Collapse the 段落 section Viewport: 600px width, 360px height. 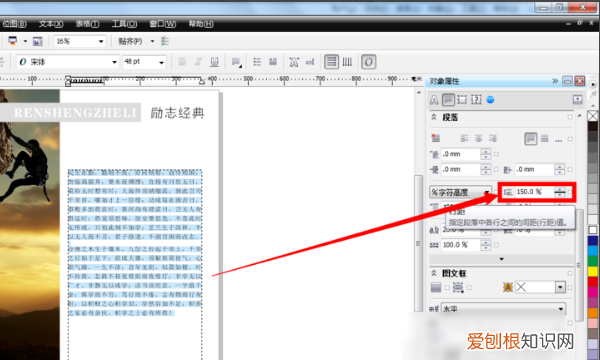point(434,117)
